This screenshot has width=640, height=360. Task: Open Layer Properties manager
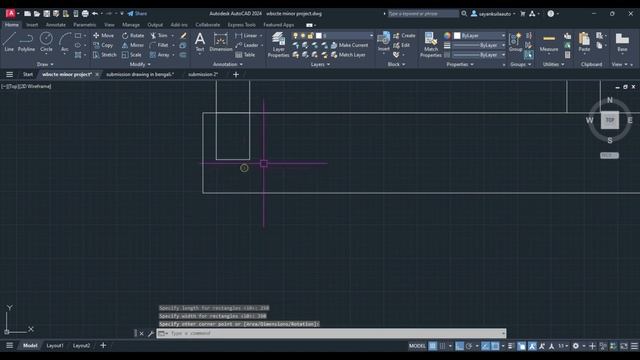pyautogui.click(x=278, y=44)
